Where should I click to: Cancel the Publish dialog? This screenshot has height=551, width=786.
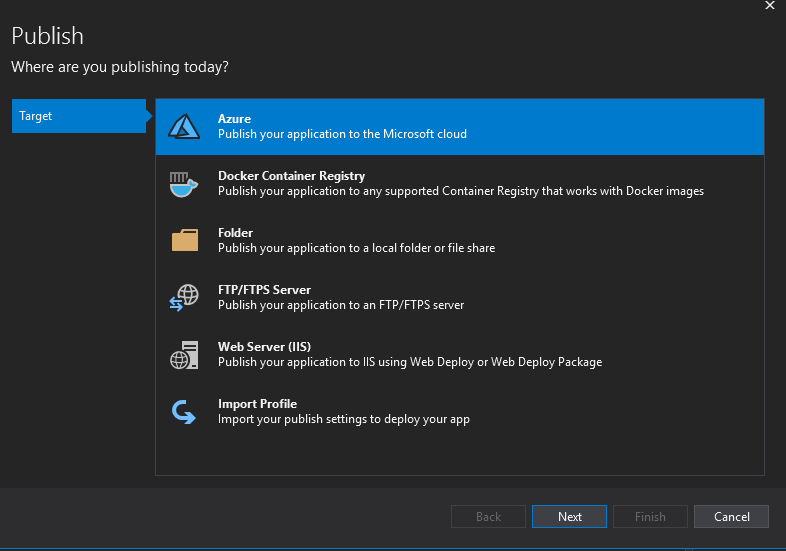click(731, 516)
